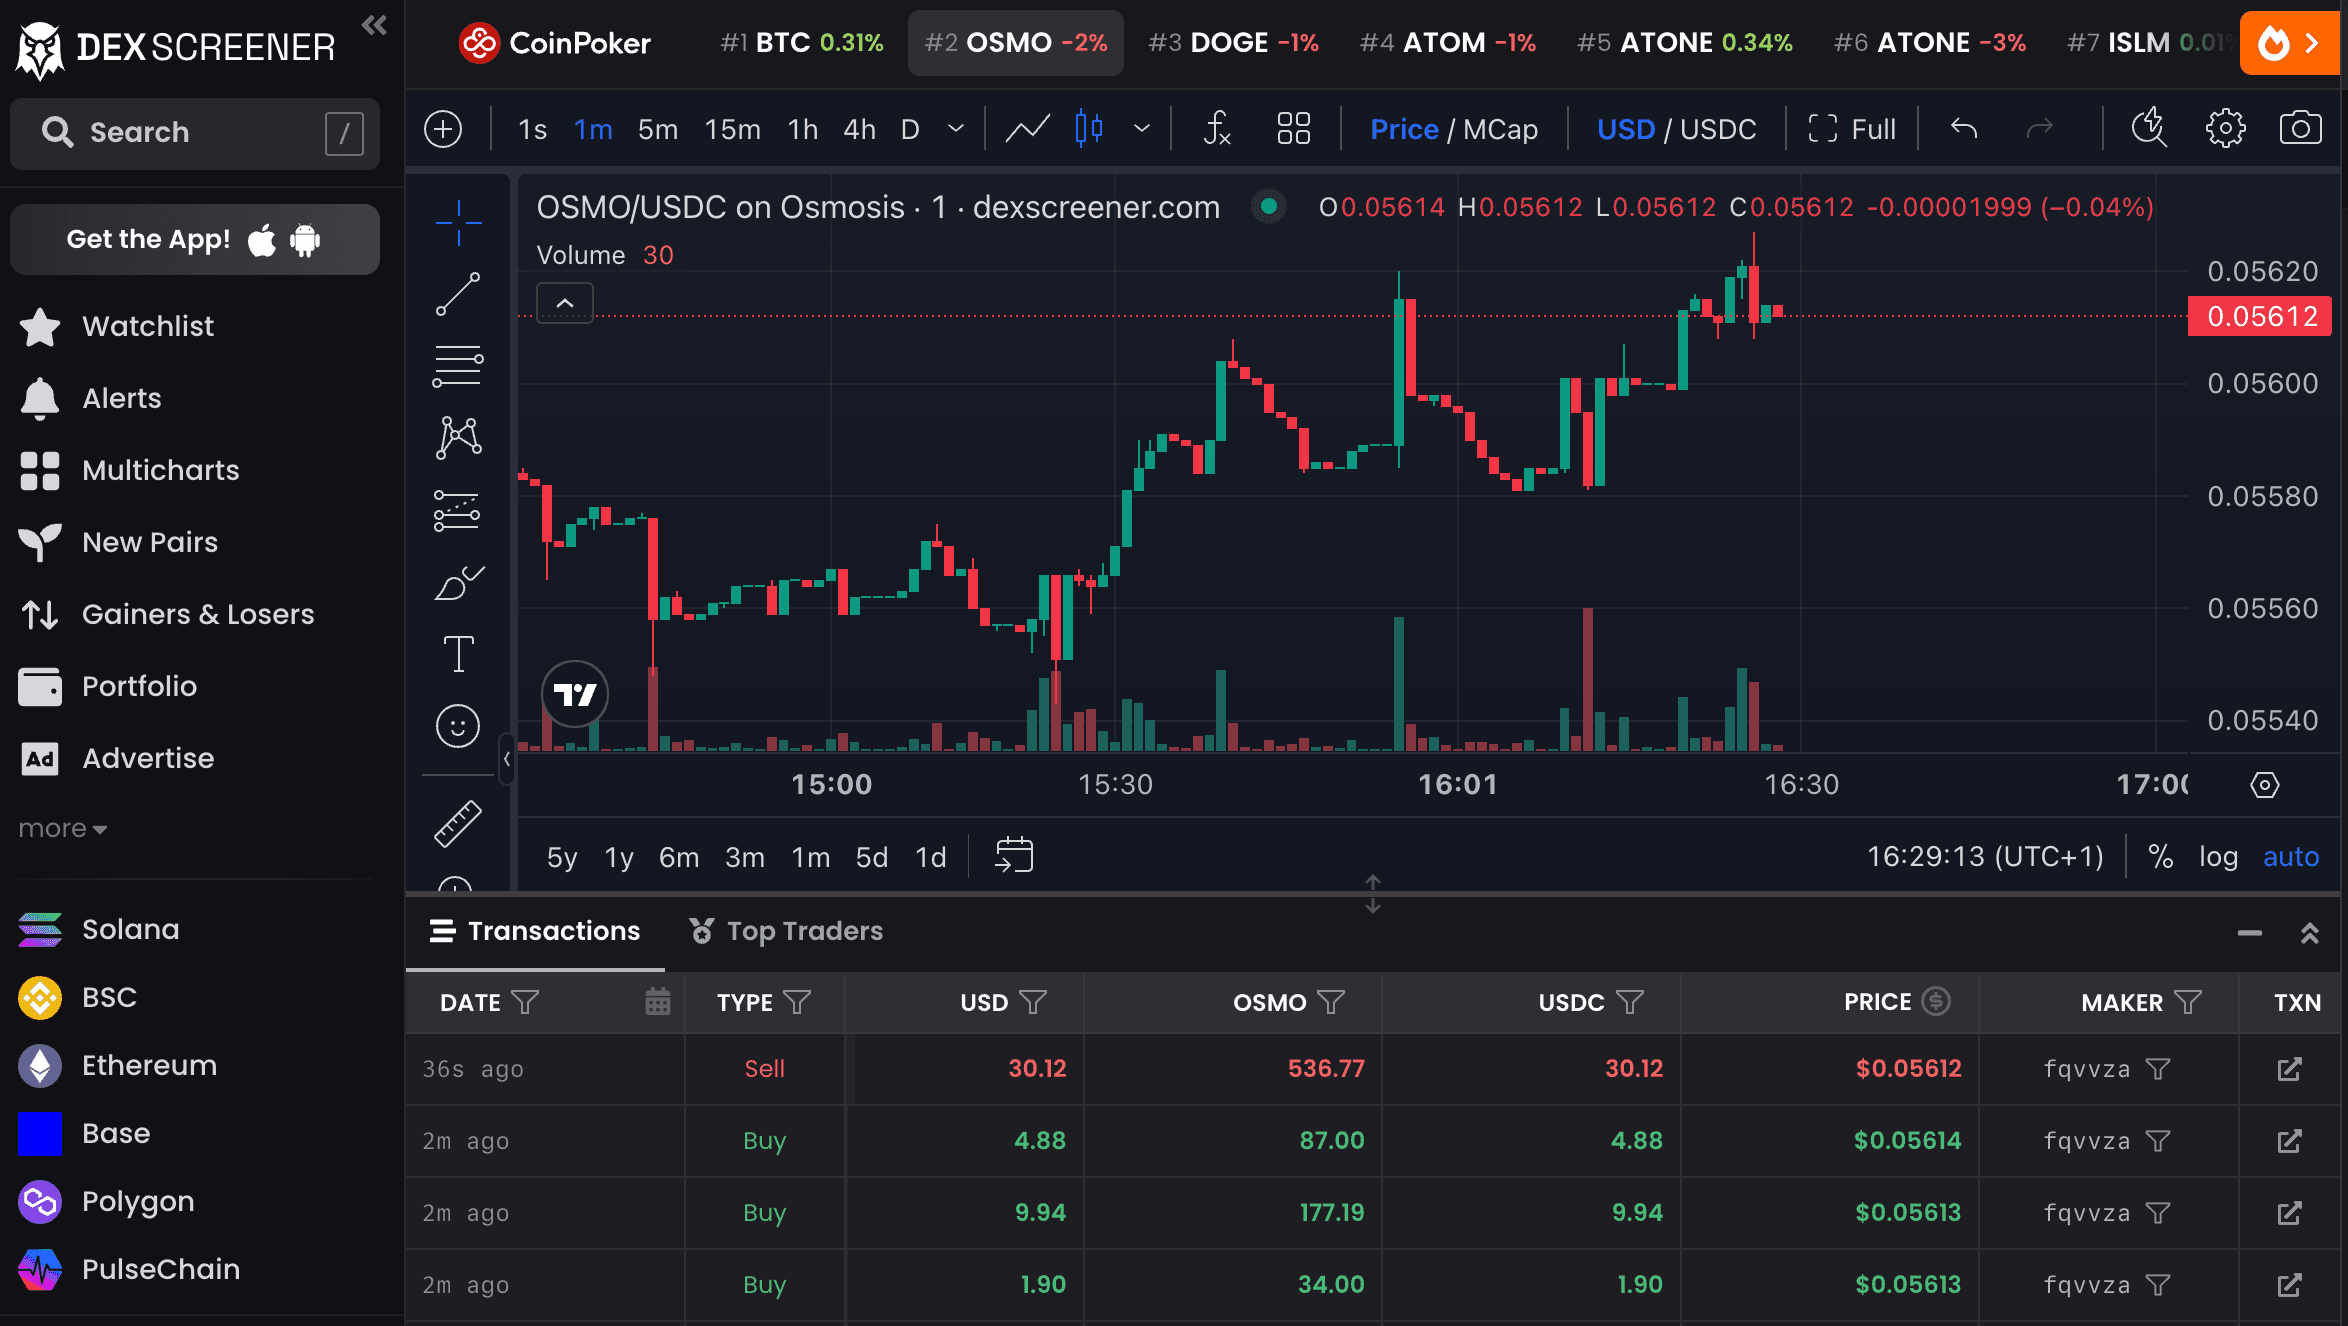Click the Get the App button
This screenshot has width=2348, height=1326.
[194, 240]
